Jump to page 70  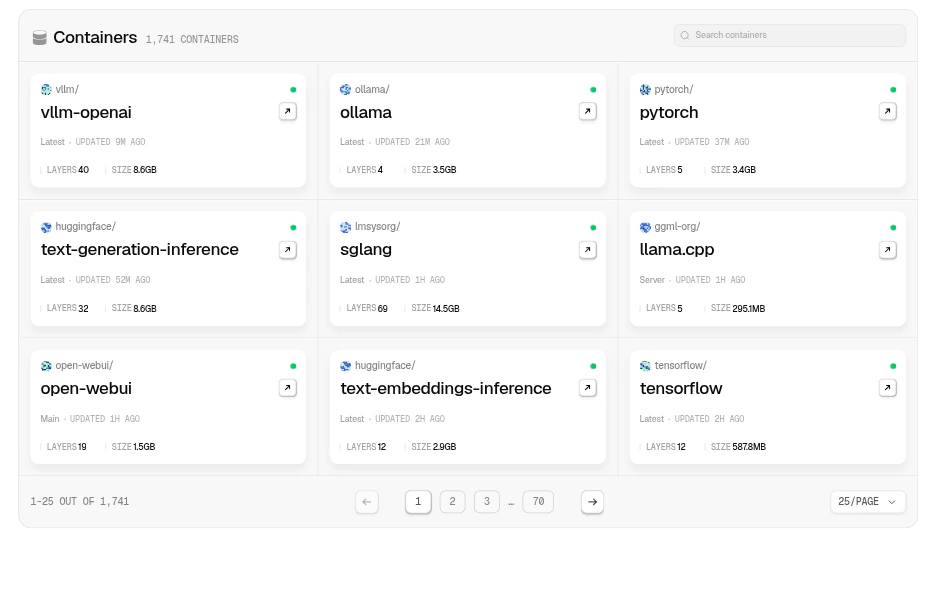pyautogui.click(x=538, y=501)
